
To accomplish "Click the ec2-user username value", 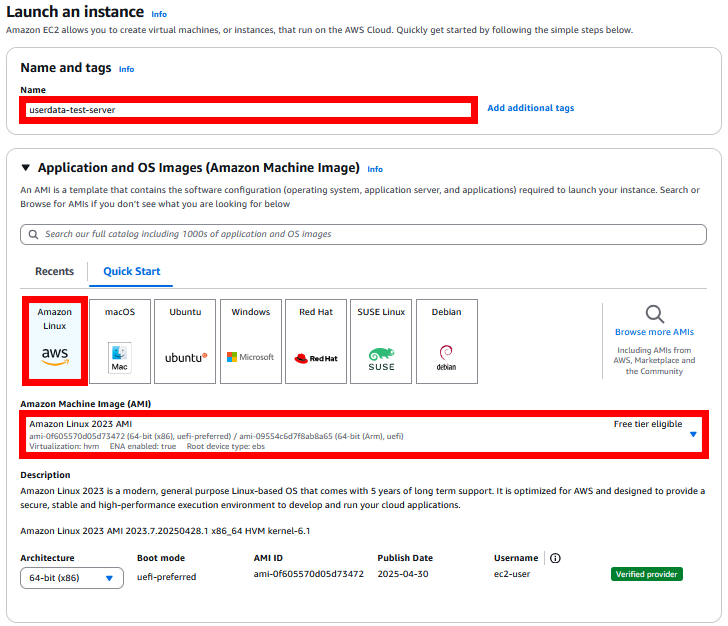I will click(512, 574).
